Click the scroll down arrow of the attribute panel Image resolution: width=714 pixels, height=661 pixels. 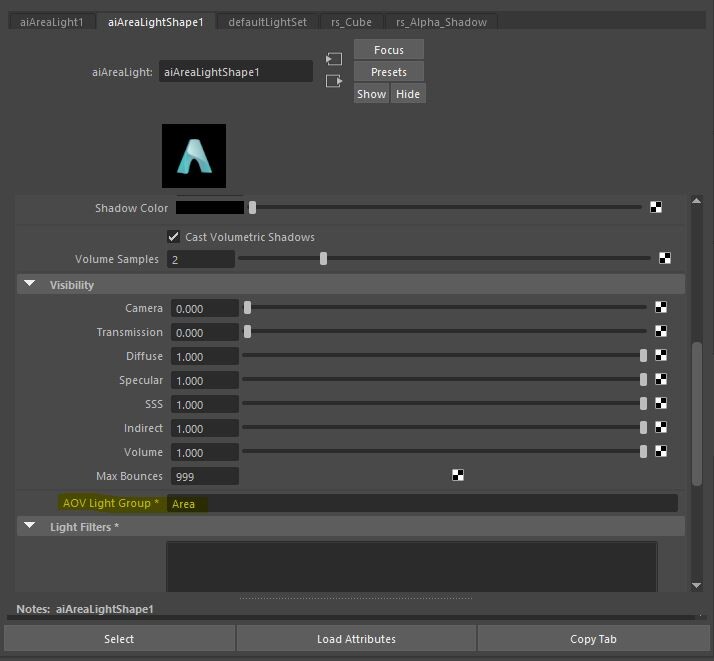point(696,585)
